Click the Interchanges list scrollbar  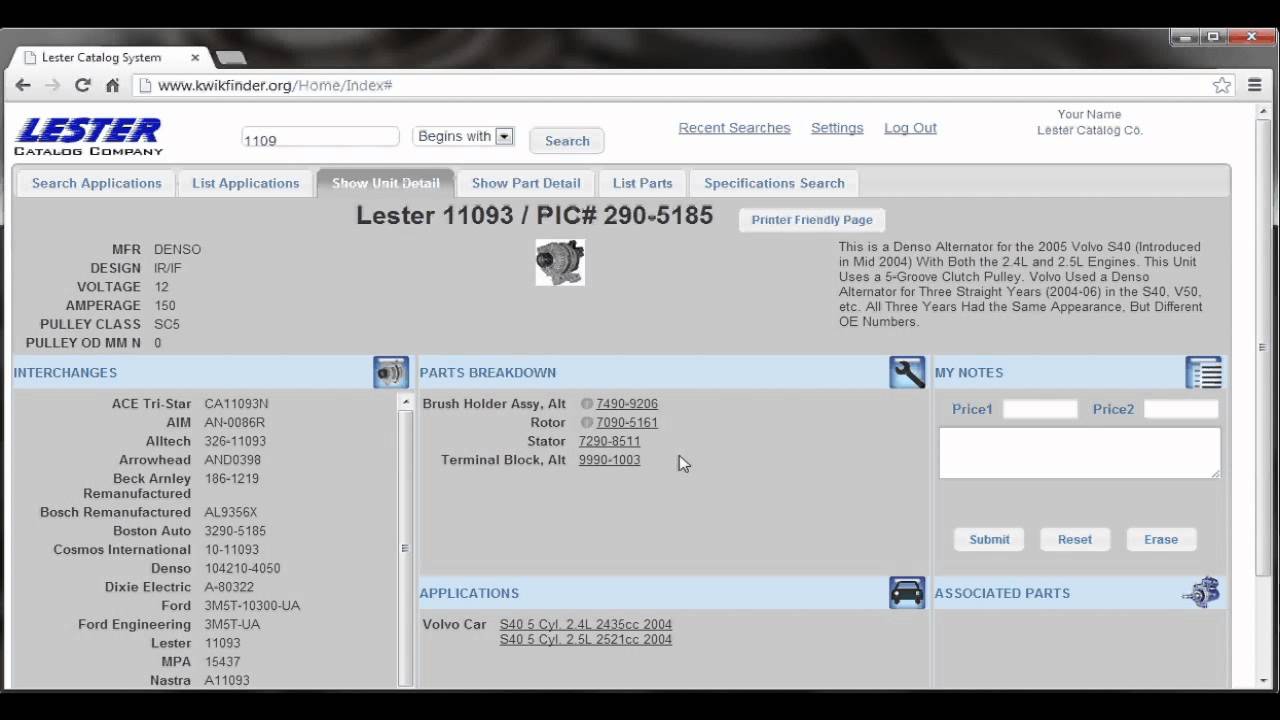point(405,548)
